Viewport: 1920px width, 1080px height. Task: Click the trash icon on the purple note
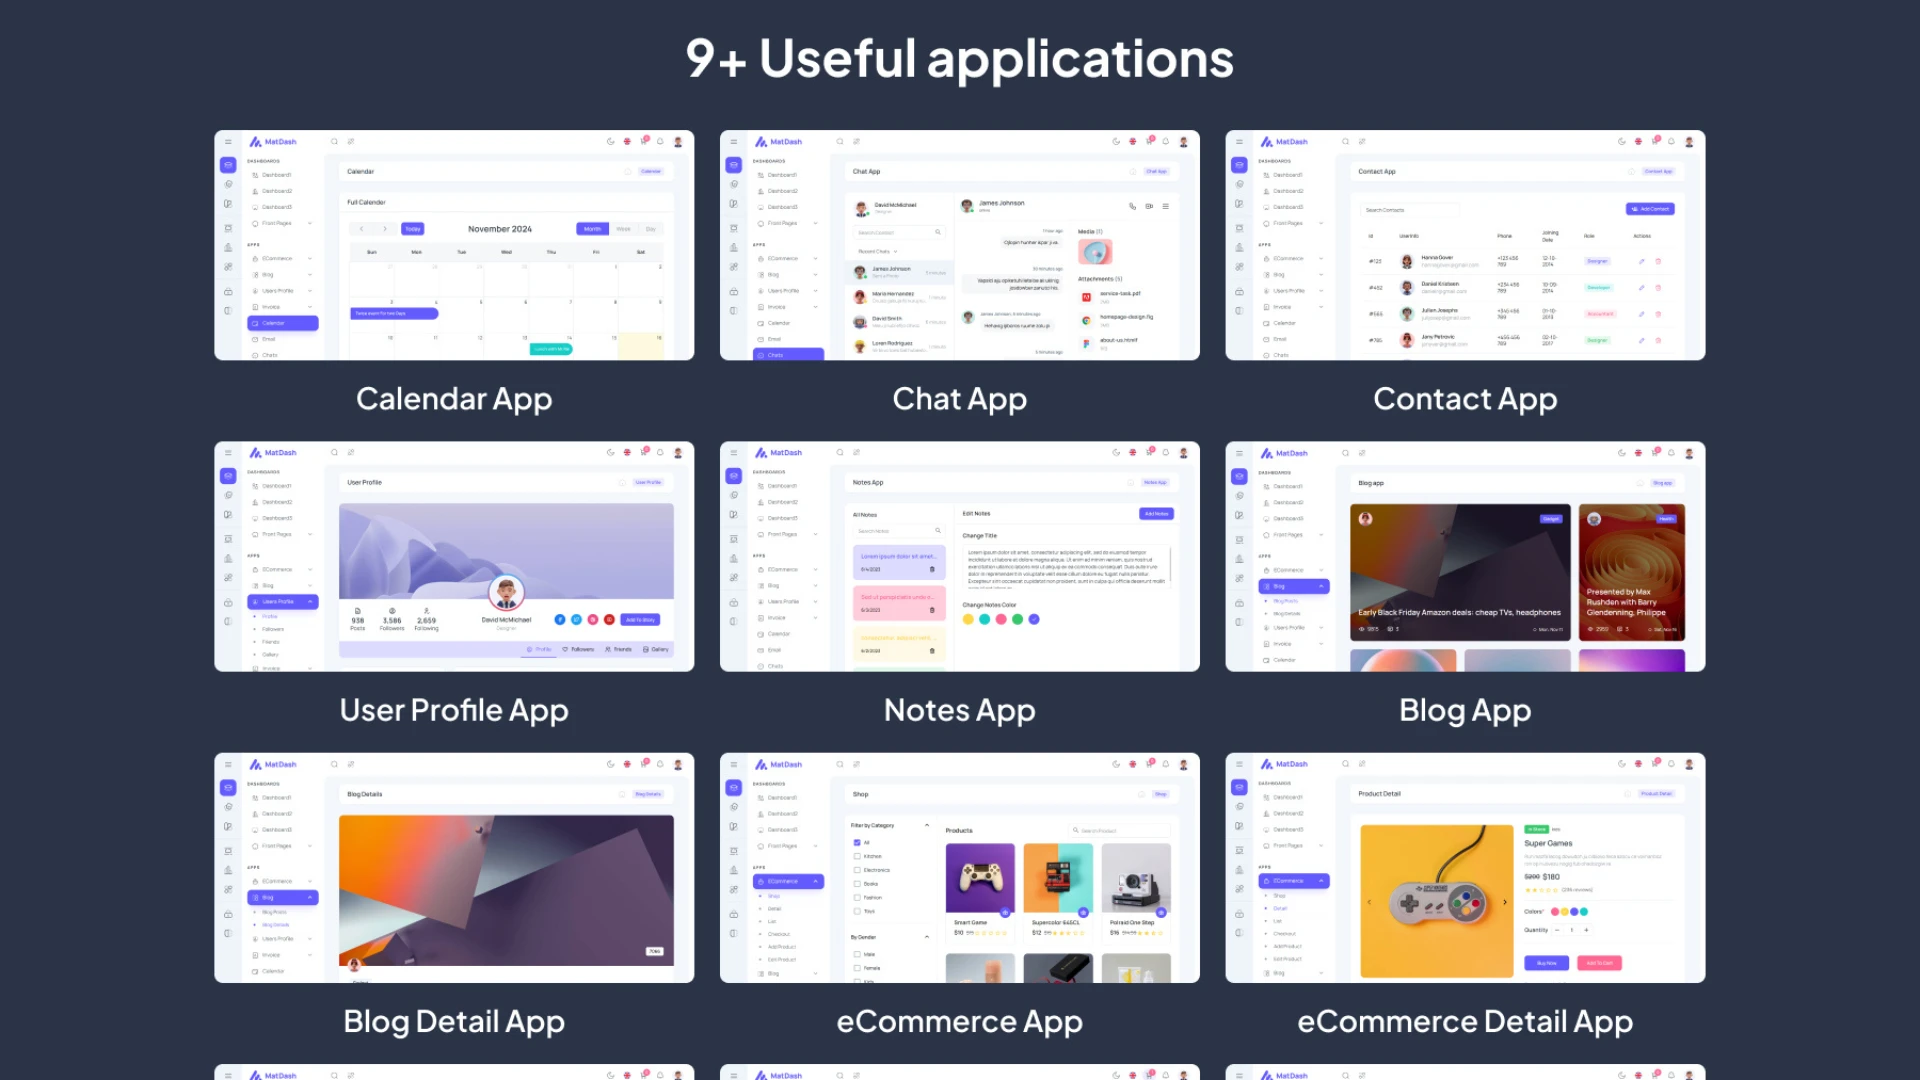click(932, 569)
